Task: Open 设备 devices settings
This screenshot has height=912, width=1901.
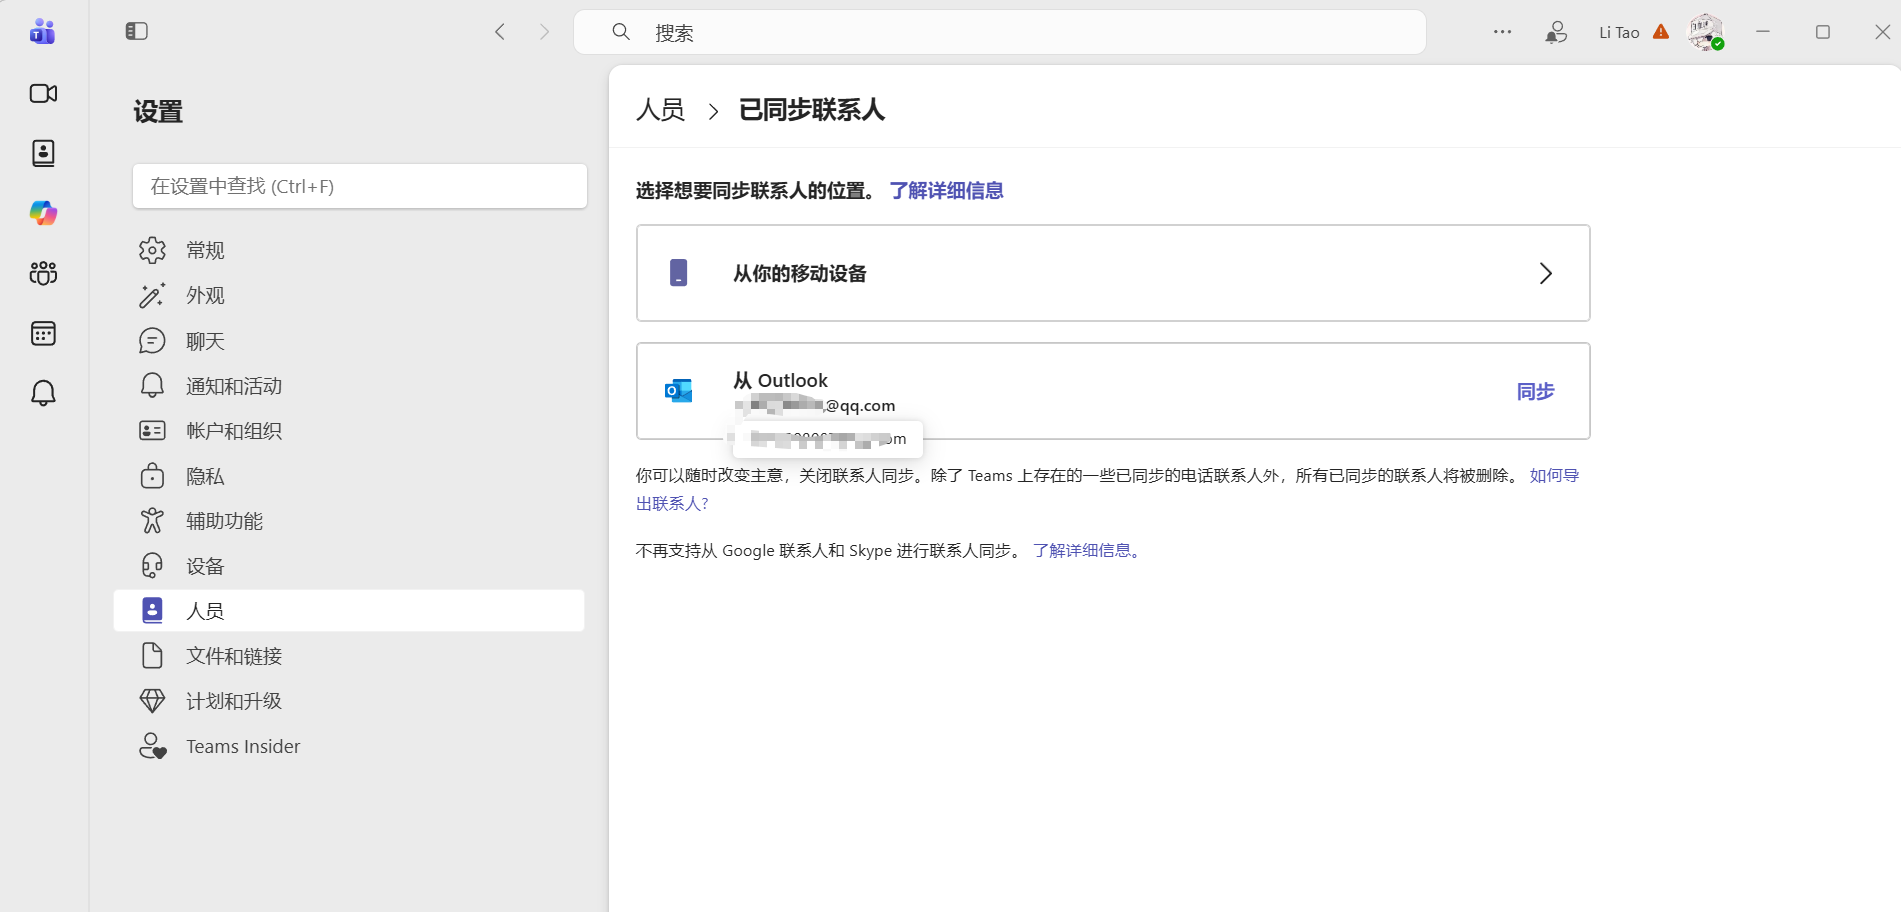Action: (349, 566)
